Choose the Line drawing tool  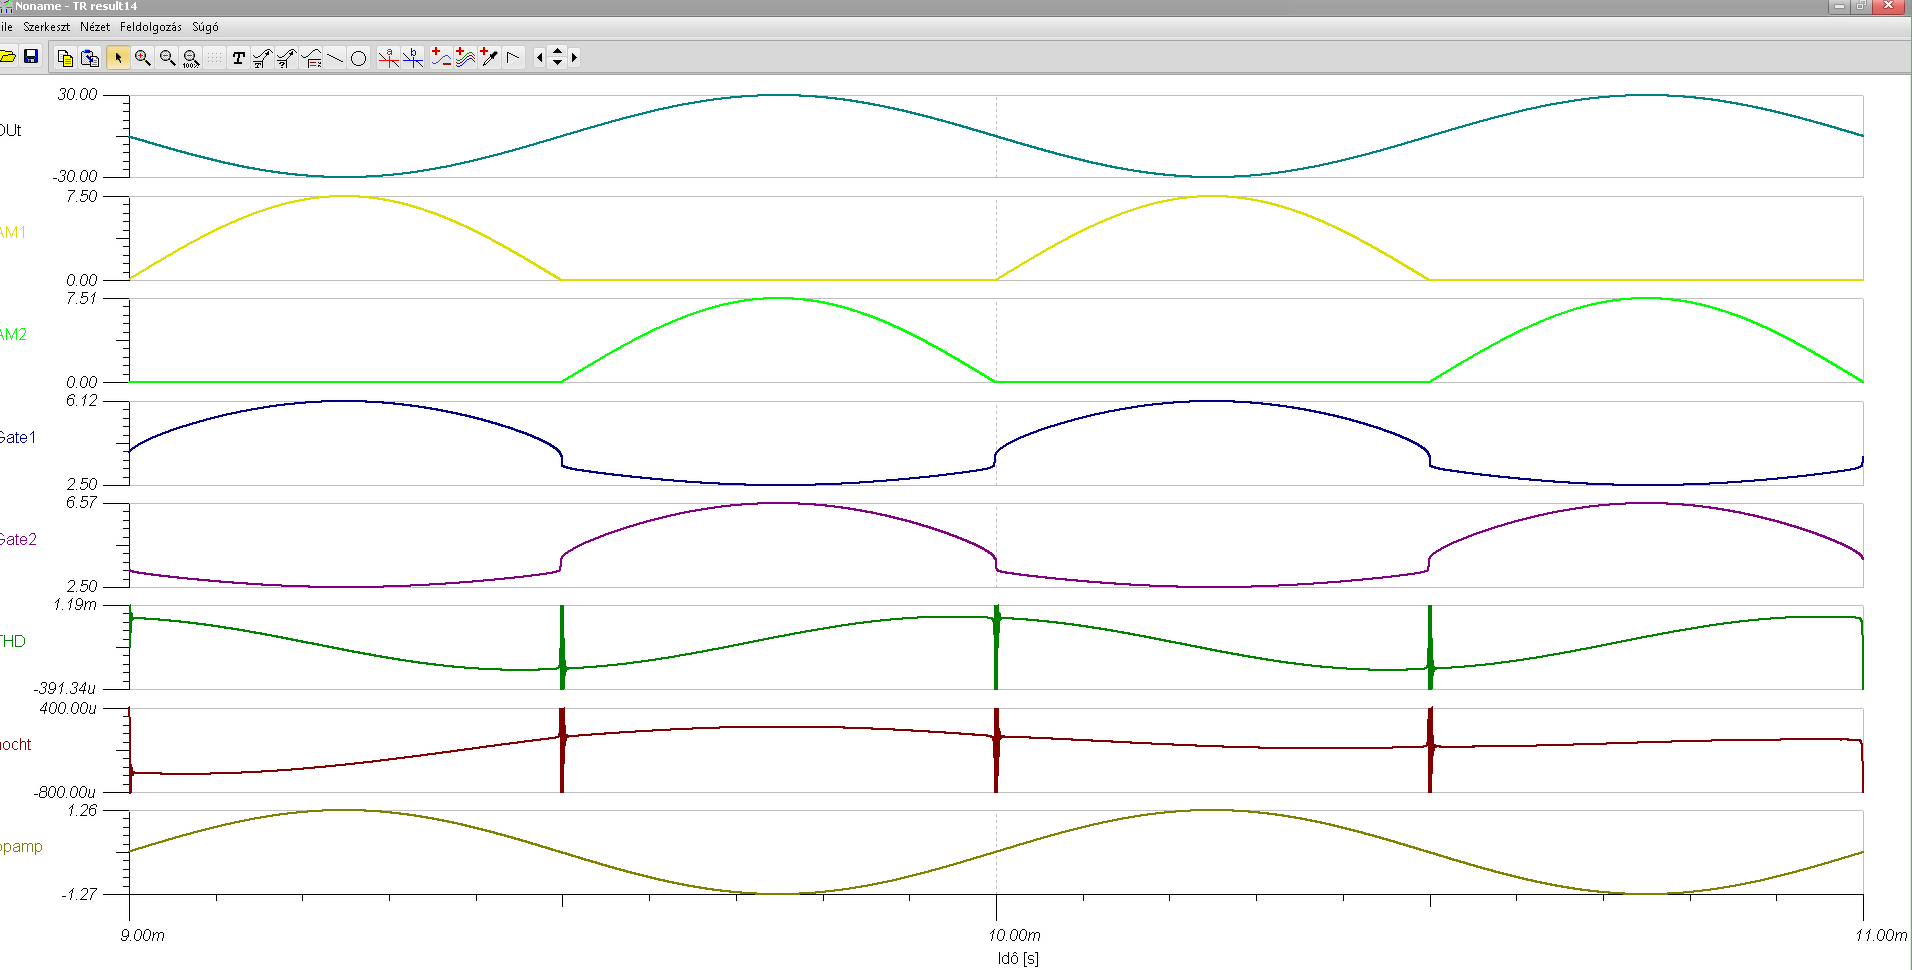click(x=335, y=57)
